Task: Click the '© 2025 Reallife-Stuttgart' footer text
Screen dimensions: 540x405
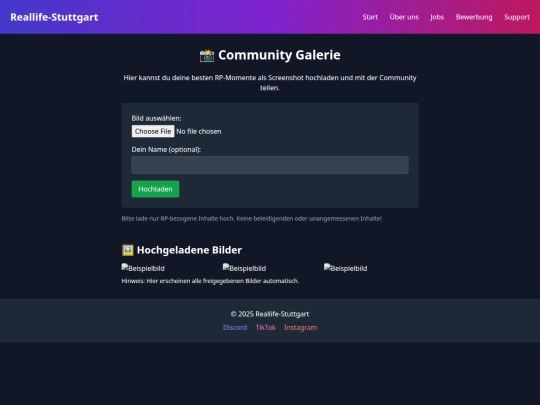Action: 270,314
